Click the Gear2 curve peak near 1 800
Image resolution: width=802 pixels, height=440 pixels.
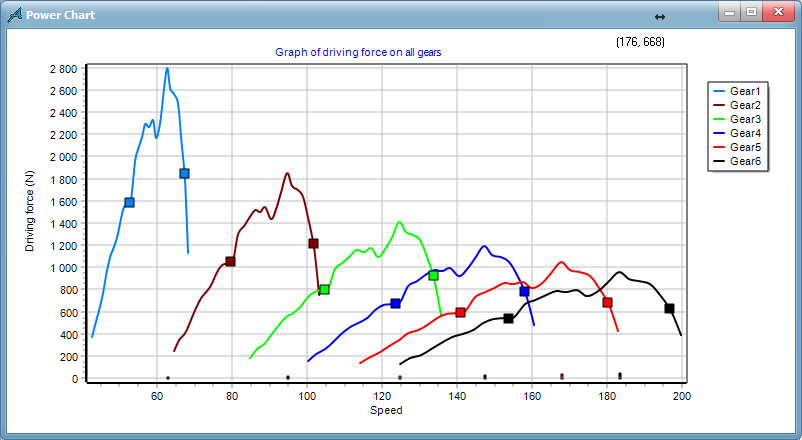click(x=287, y=173)
